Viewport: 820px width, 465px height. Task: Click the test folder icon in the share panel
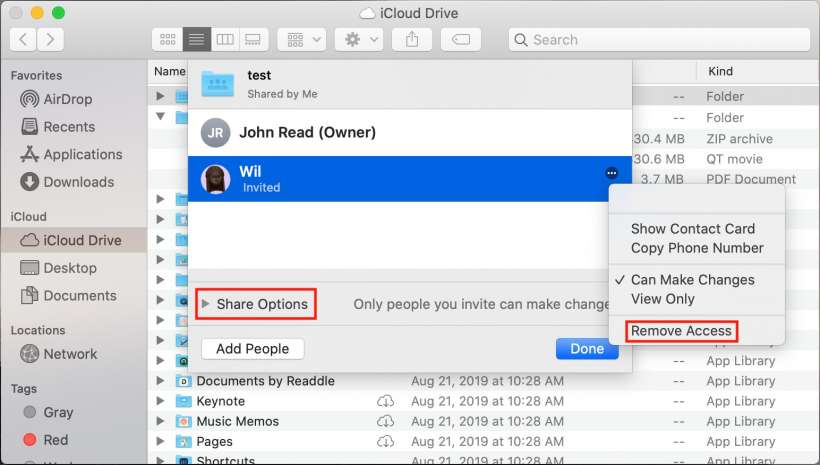pyautogui.click(x=218, y=84)
